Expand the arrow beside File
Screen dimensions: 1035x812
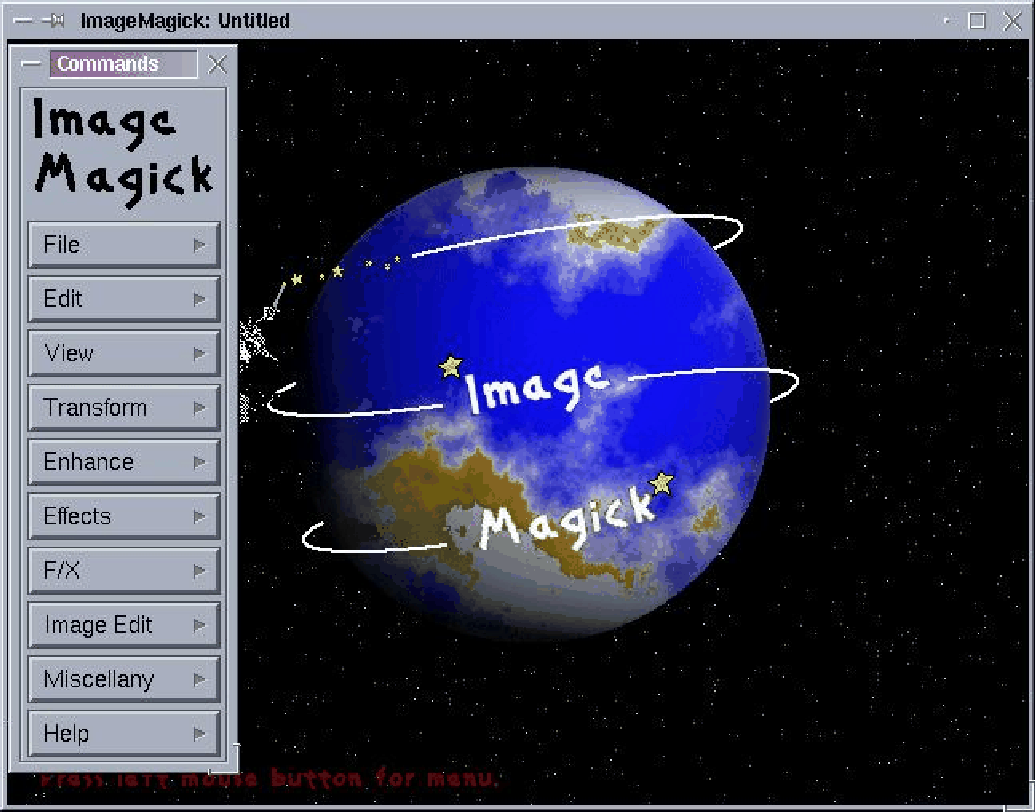199,245
